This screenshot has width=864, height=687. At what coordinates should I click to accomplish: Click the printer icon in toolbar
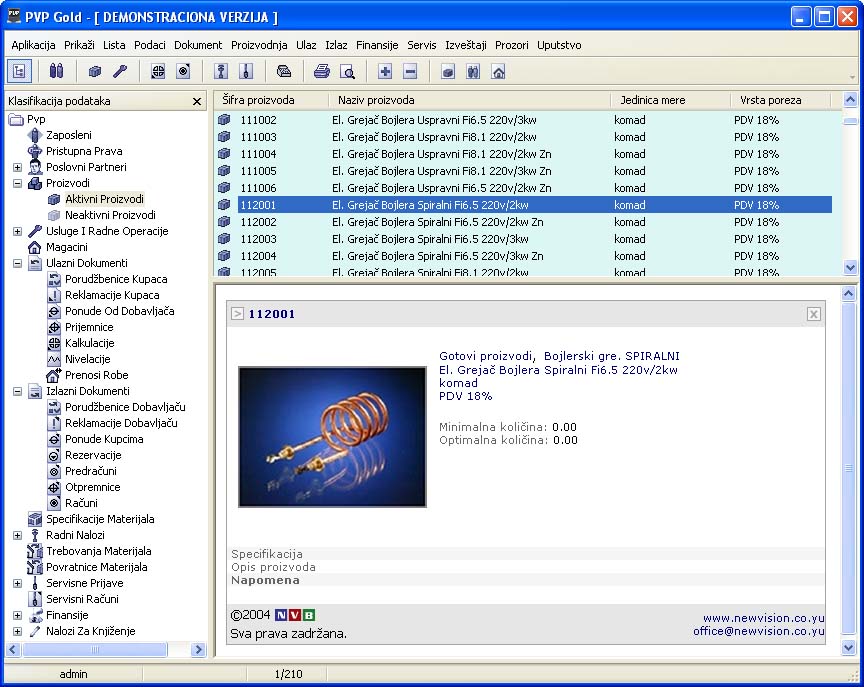tap(322, 71)
